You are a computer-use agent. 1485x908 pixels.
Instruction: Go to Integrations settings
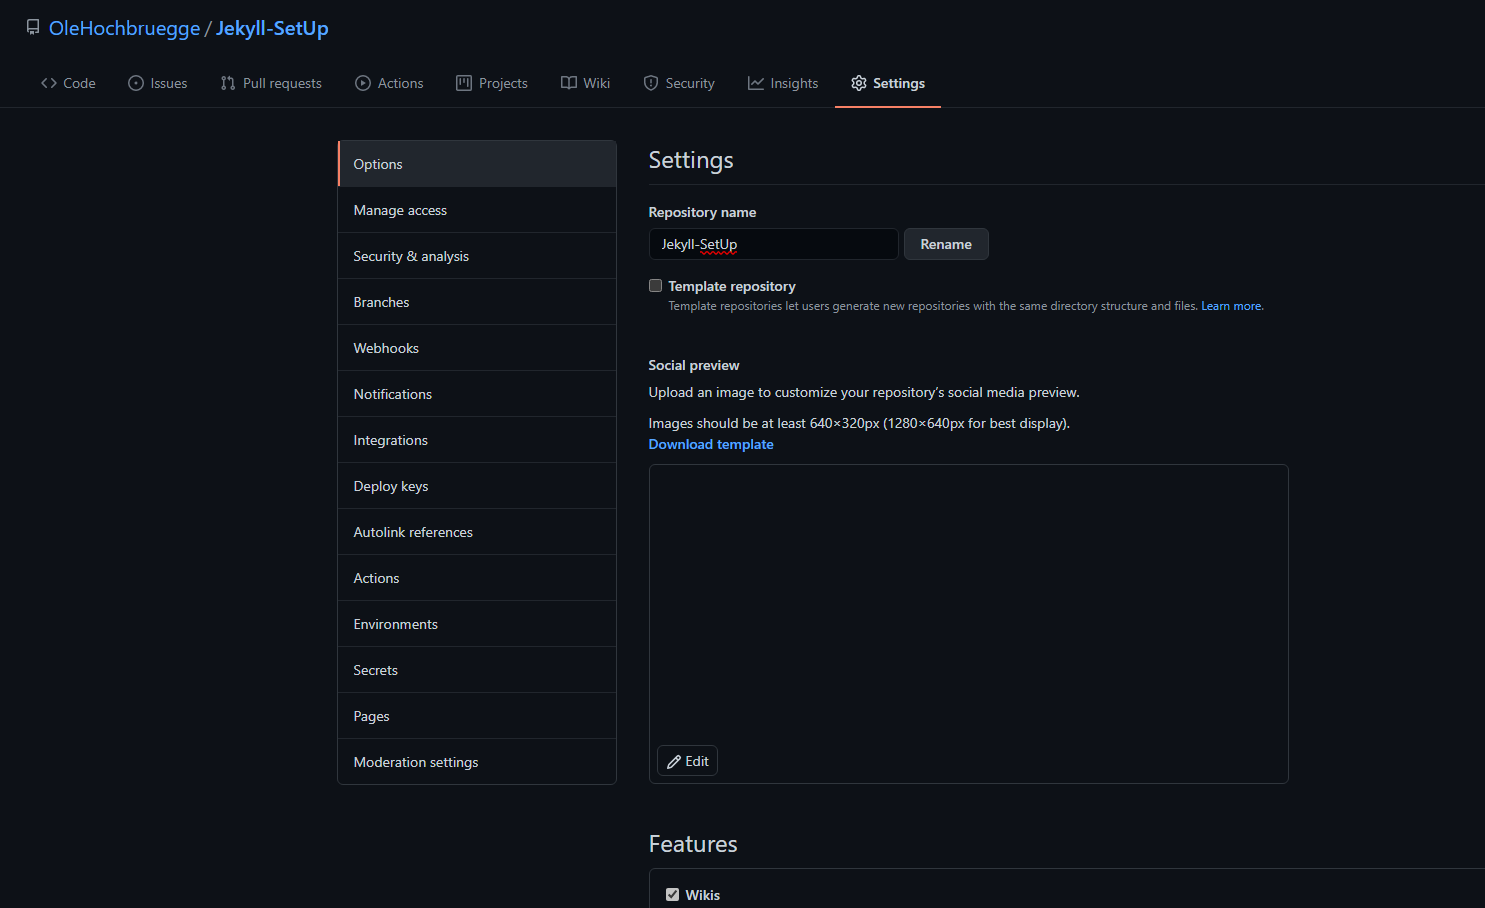click(x=477, y=440)
